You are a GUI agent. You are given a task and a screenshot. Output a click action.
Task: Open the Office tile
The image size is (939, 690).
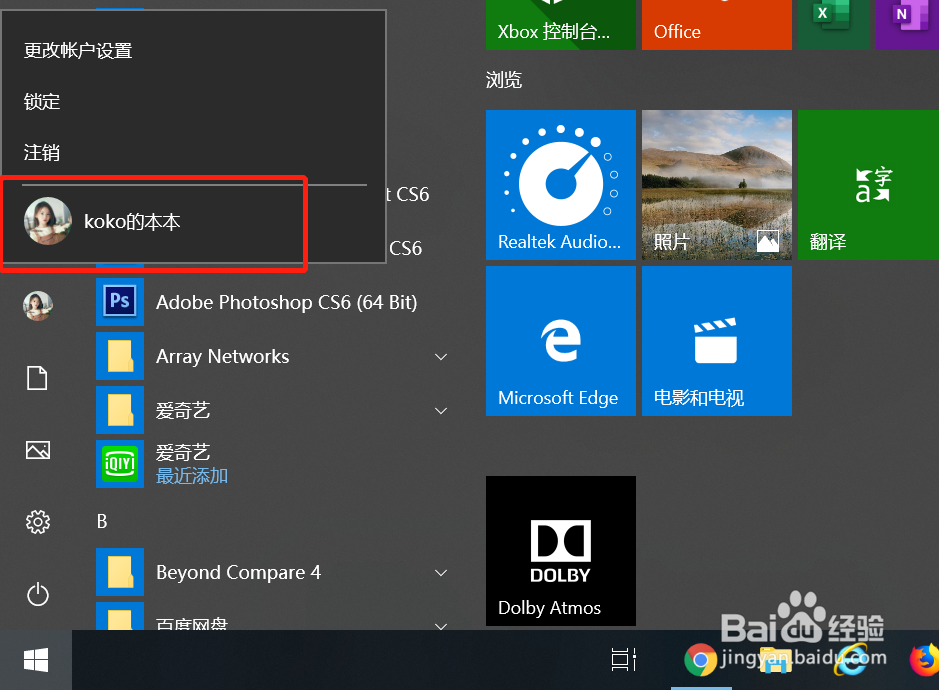click(716, 25)
